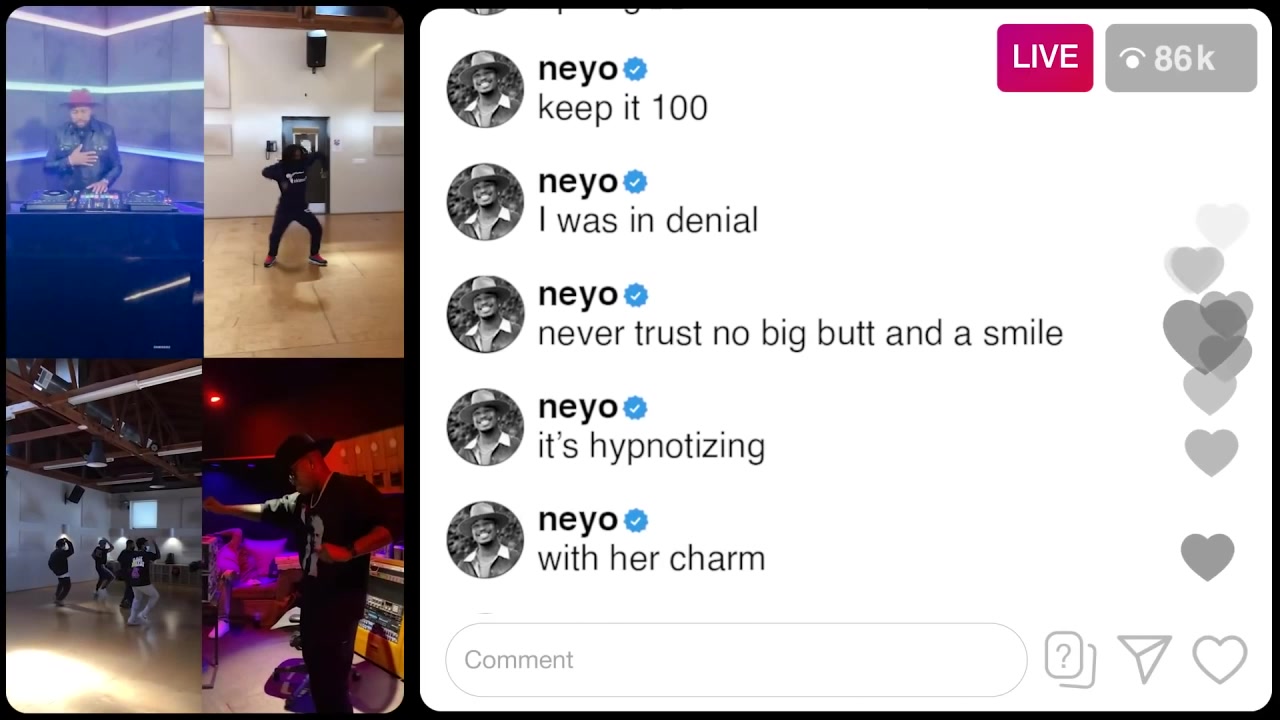1280x720 pixels.
Task: Click the 'never trust no big butt' comment text
Action: (800, 333)
